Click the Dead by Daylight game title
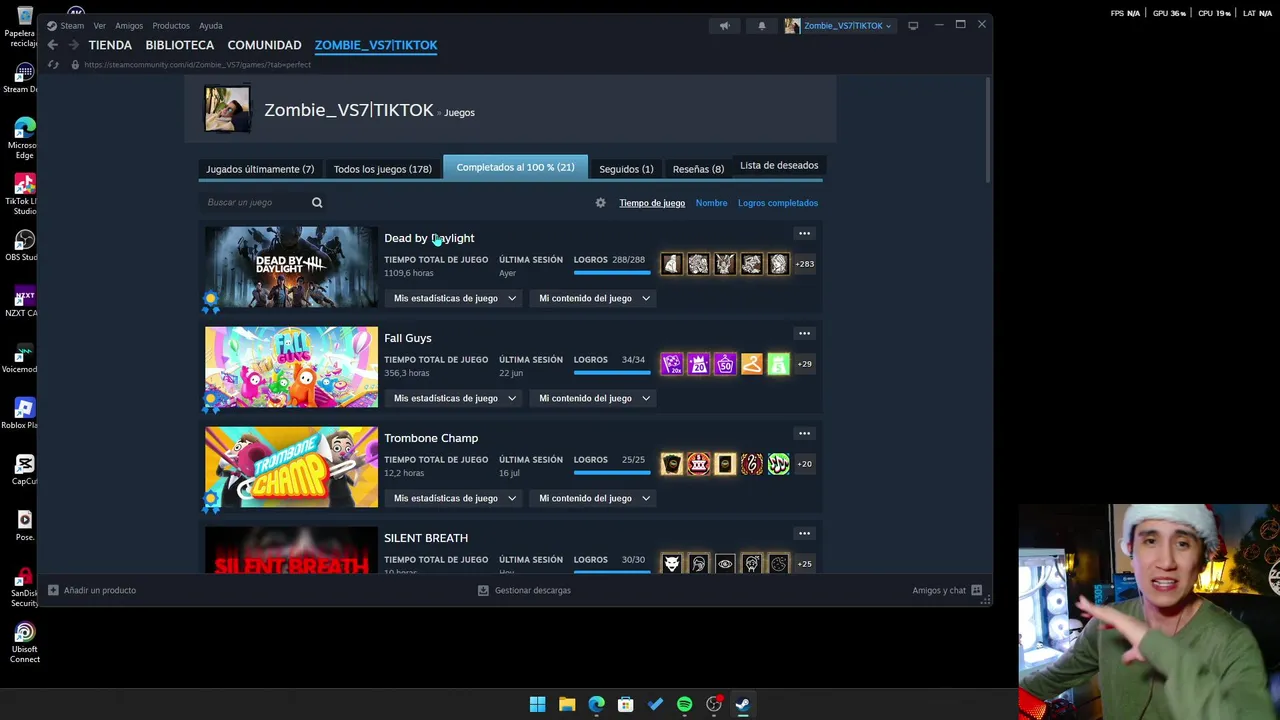Image resolution: width=1280 pixels, height=720 pixels. pos(429,238)
